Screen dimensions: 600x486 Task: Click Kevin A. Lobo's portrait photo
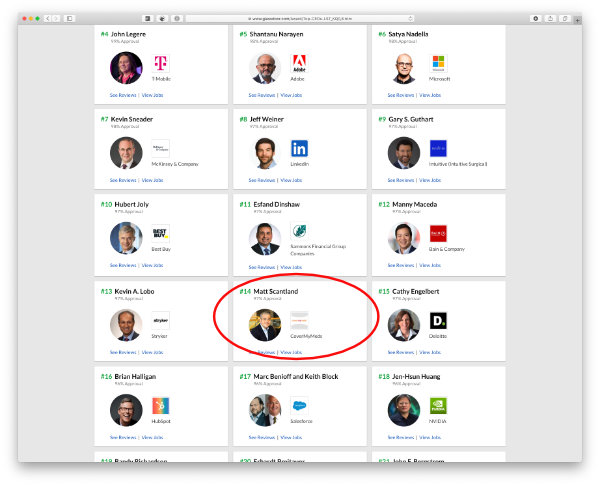(126, 325)
